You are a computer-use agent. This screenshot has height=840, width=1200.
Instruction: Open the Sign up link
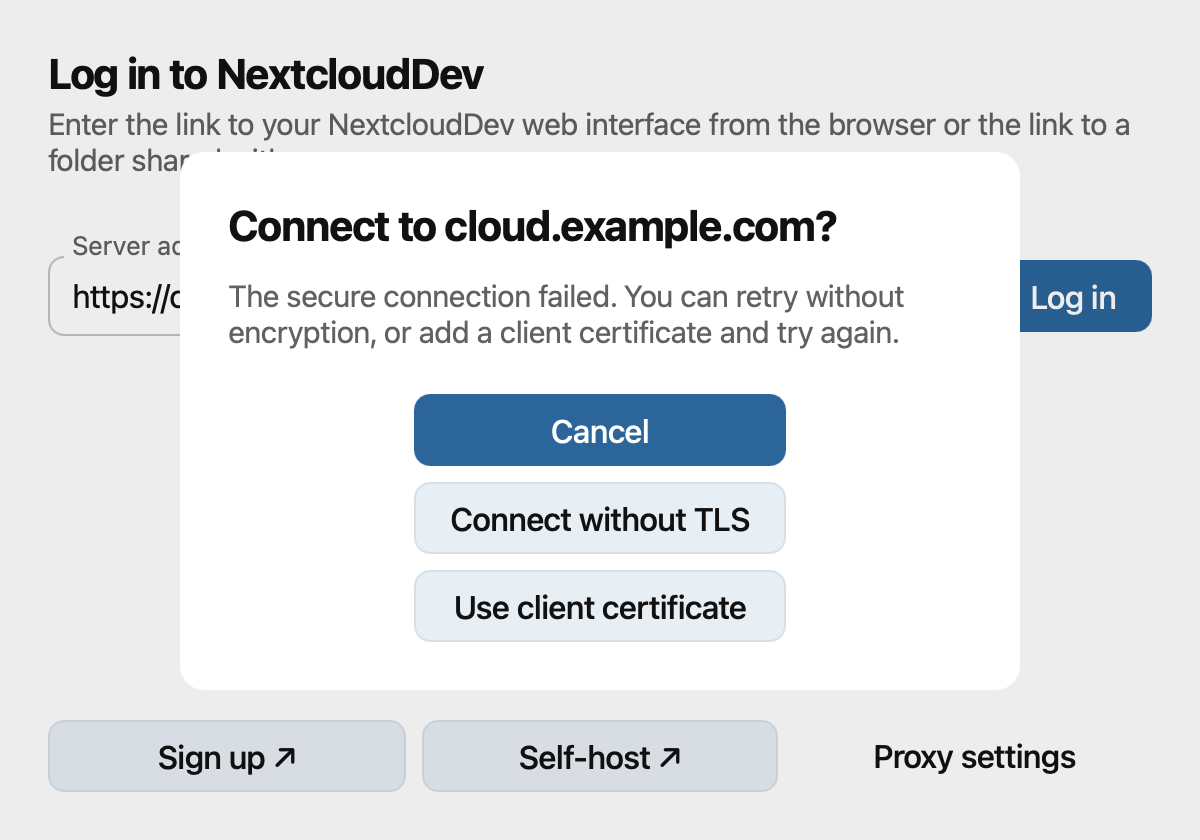(227, 757)
